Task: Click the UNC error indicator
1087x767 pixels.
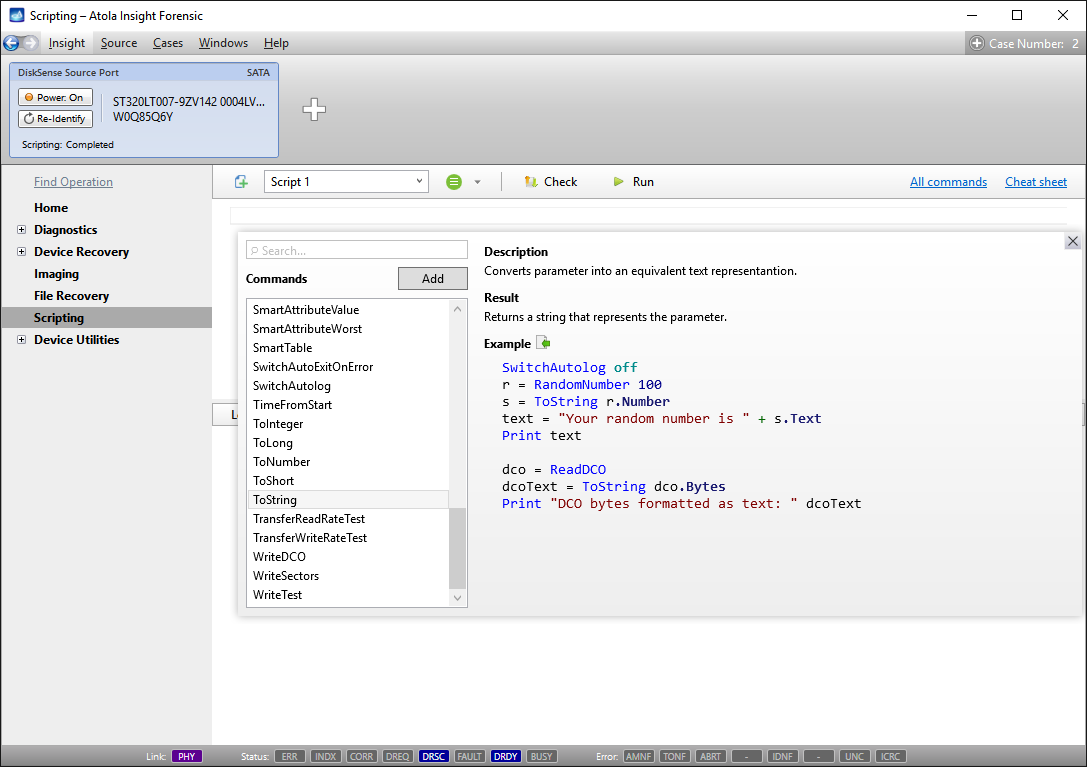Action: 854,756
